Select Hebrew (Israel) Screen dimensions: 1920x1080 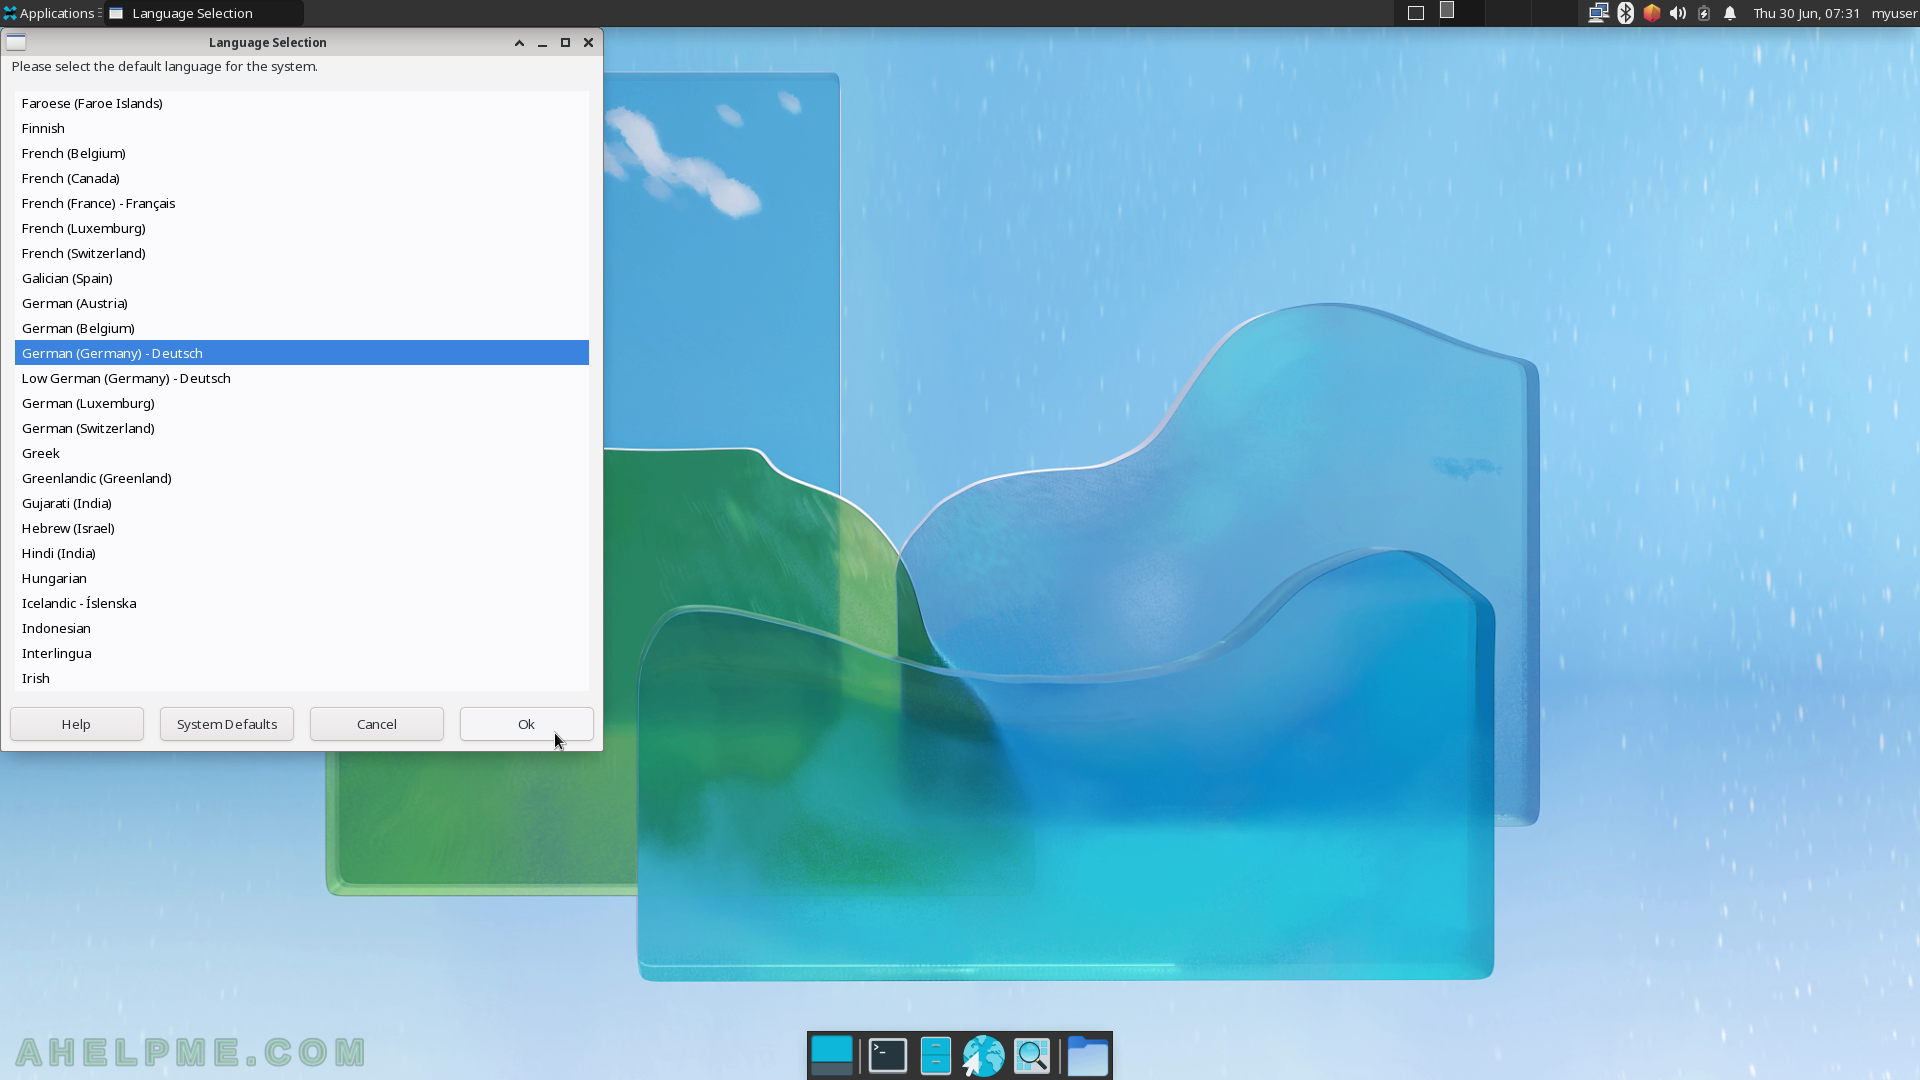tap(302, 528)
